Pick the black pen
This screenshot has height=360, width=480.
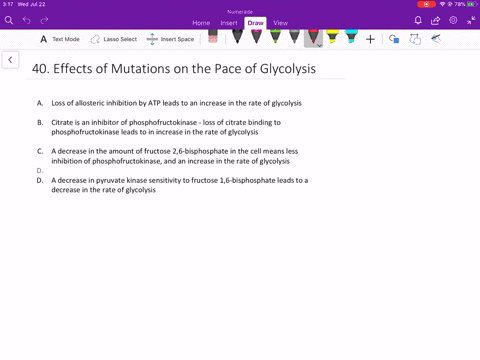[237, 37]
